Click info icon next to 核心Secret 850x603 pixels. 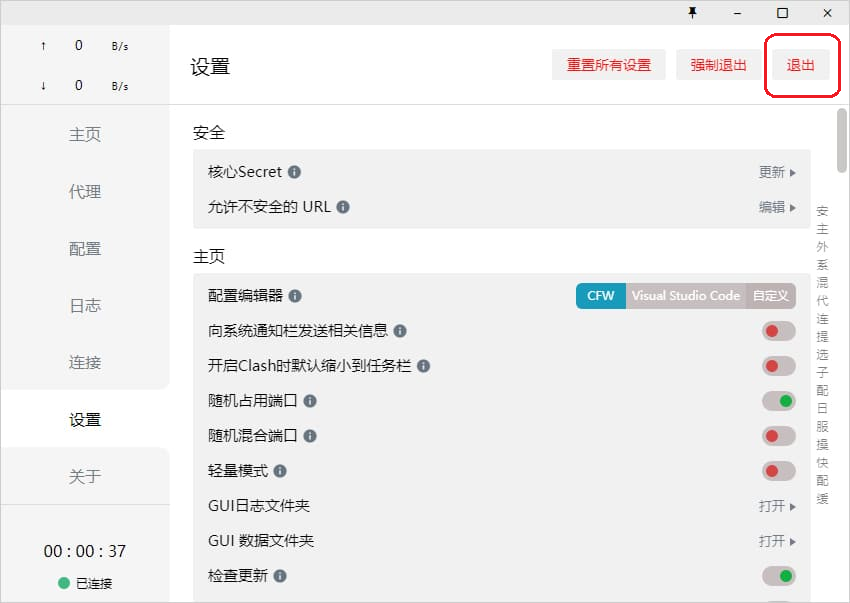point(294,172)
